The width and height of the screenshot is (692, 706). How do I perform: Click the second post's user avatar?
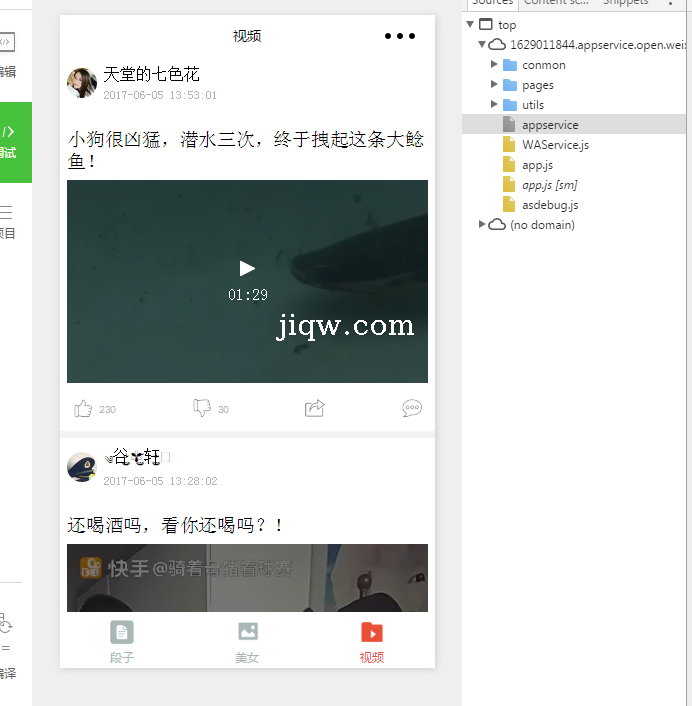tap(82, 467)
